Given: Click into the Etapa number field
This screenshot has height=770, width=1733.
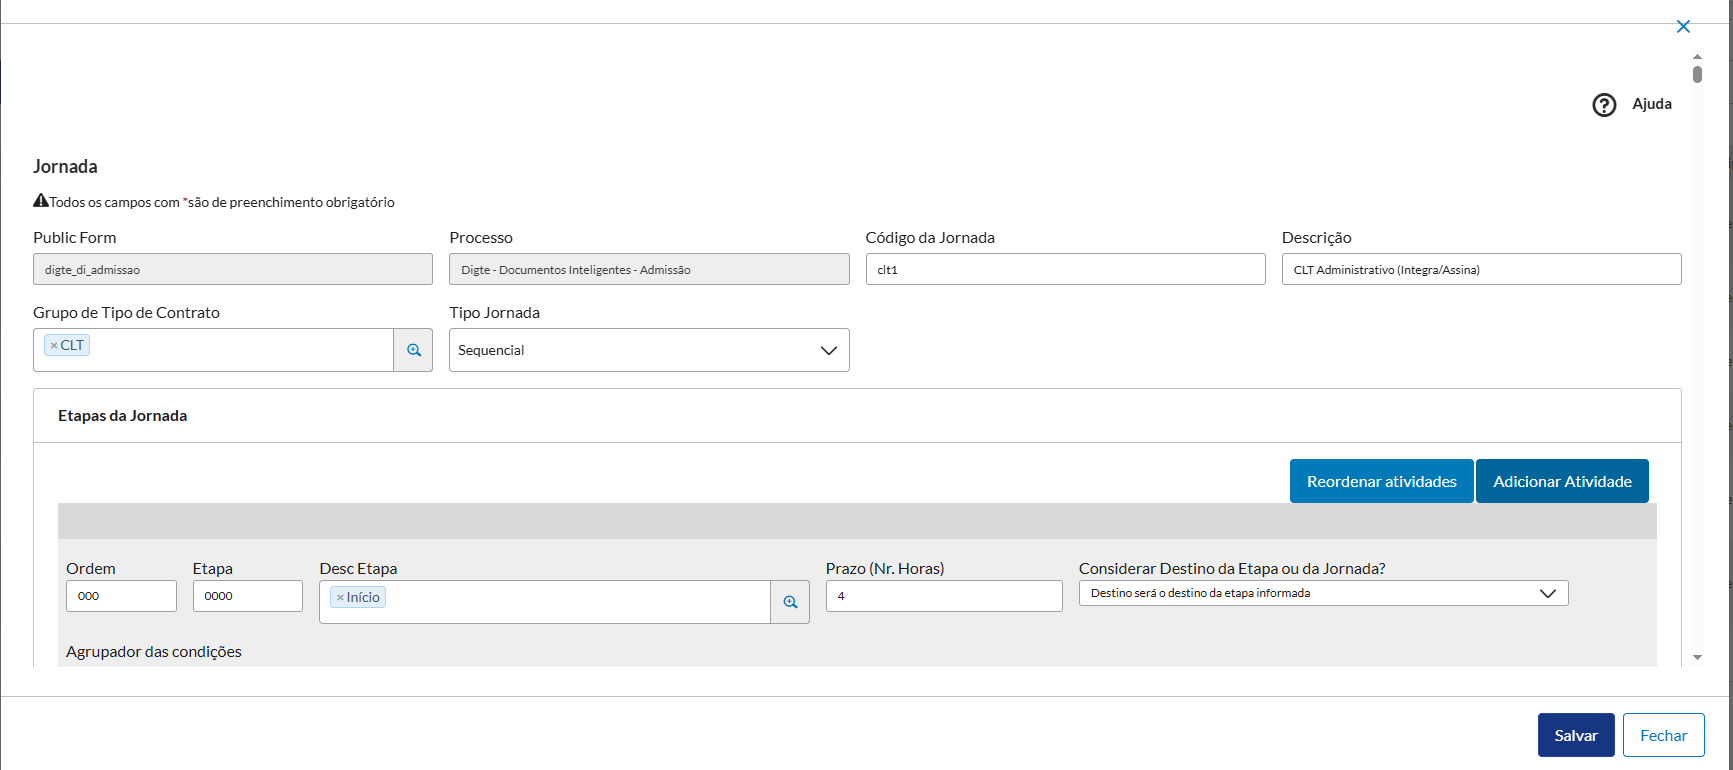Looking at the screenshot, I should coord(248,596).
